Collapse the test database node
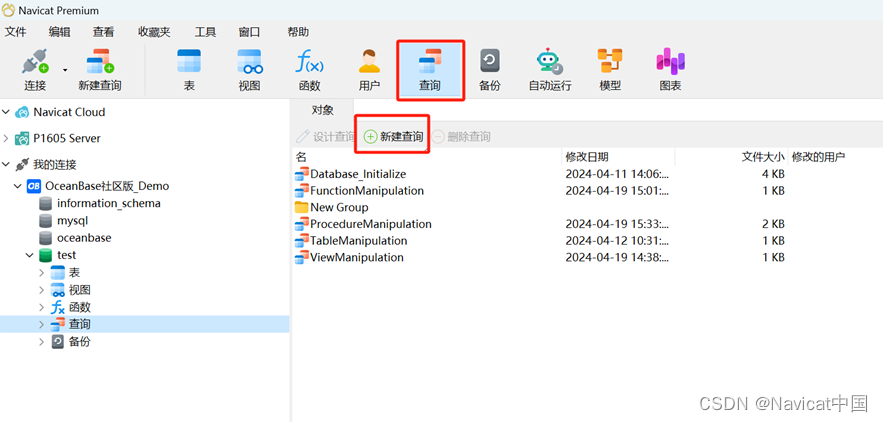 pos(30,255)
